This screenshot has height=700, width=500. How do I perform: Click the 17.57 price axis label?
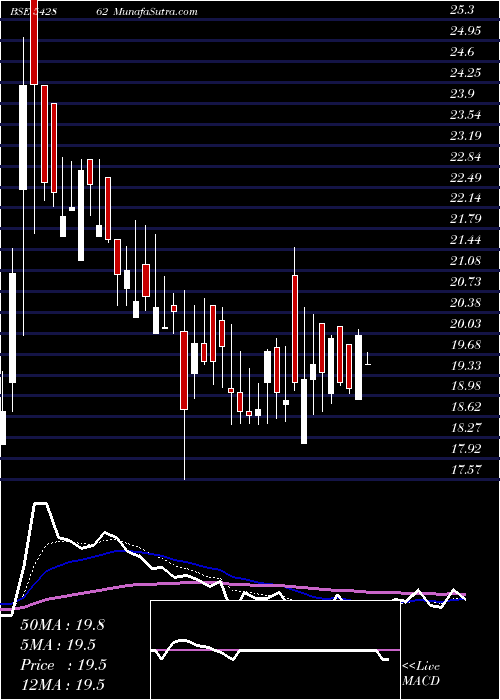465,470
